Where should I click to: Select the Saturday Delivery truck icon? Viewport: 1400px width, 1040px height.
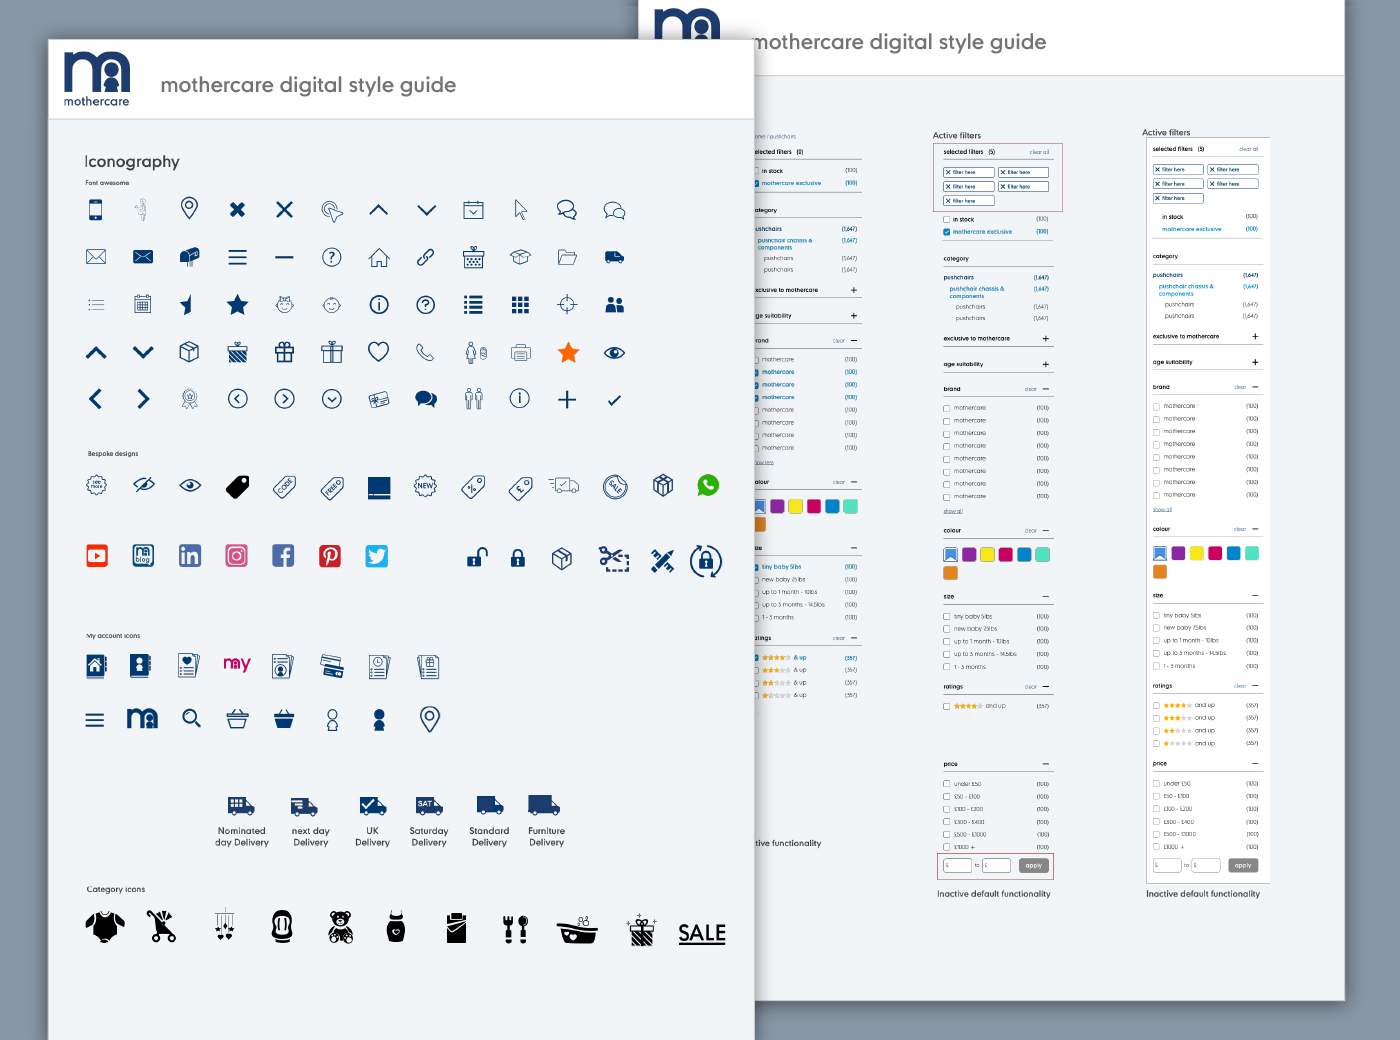click(429, 805)
